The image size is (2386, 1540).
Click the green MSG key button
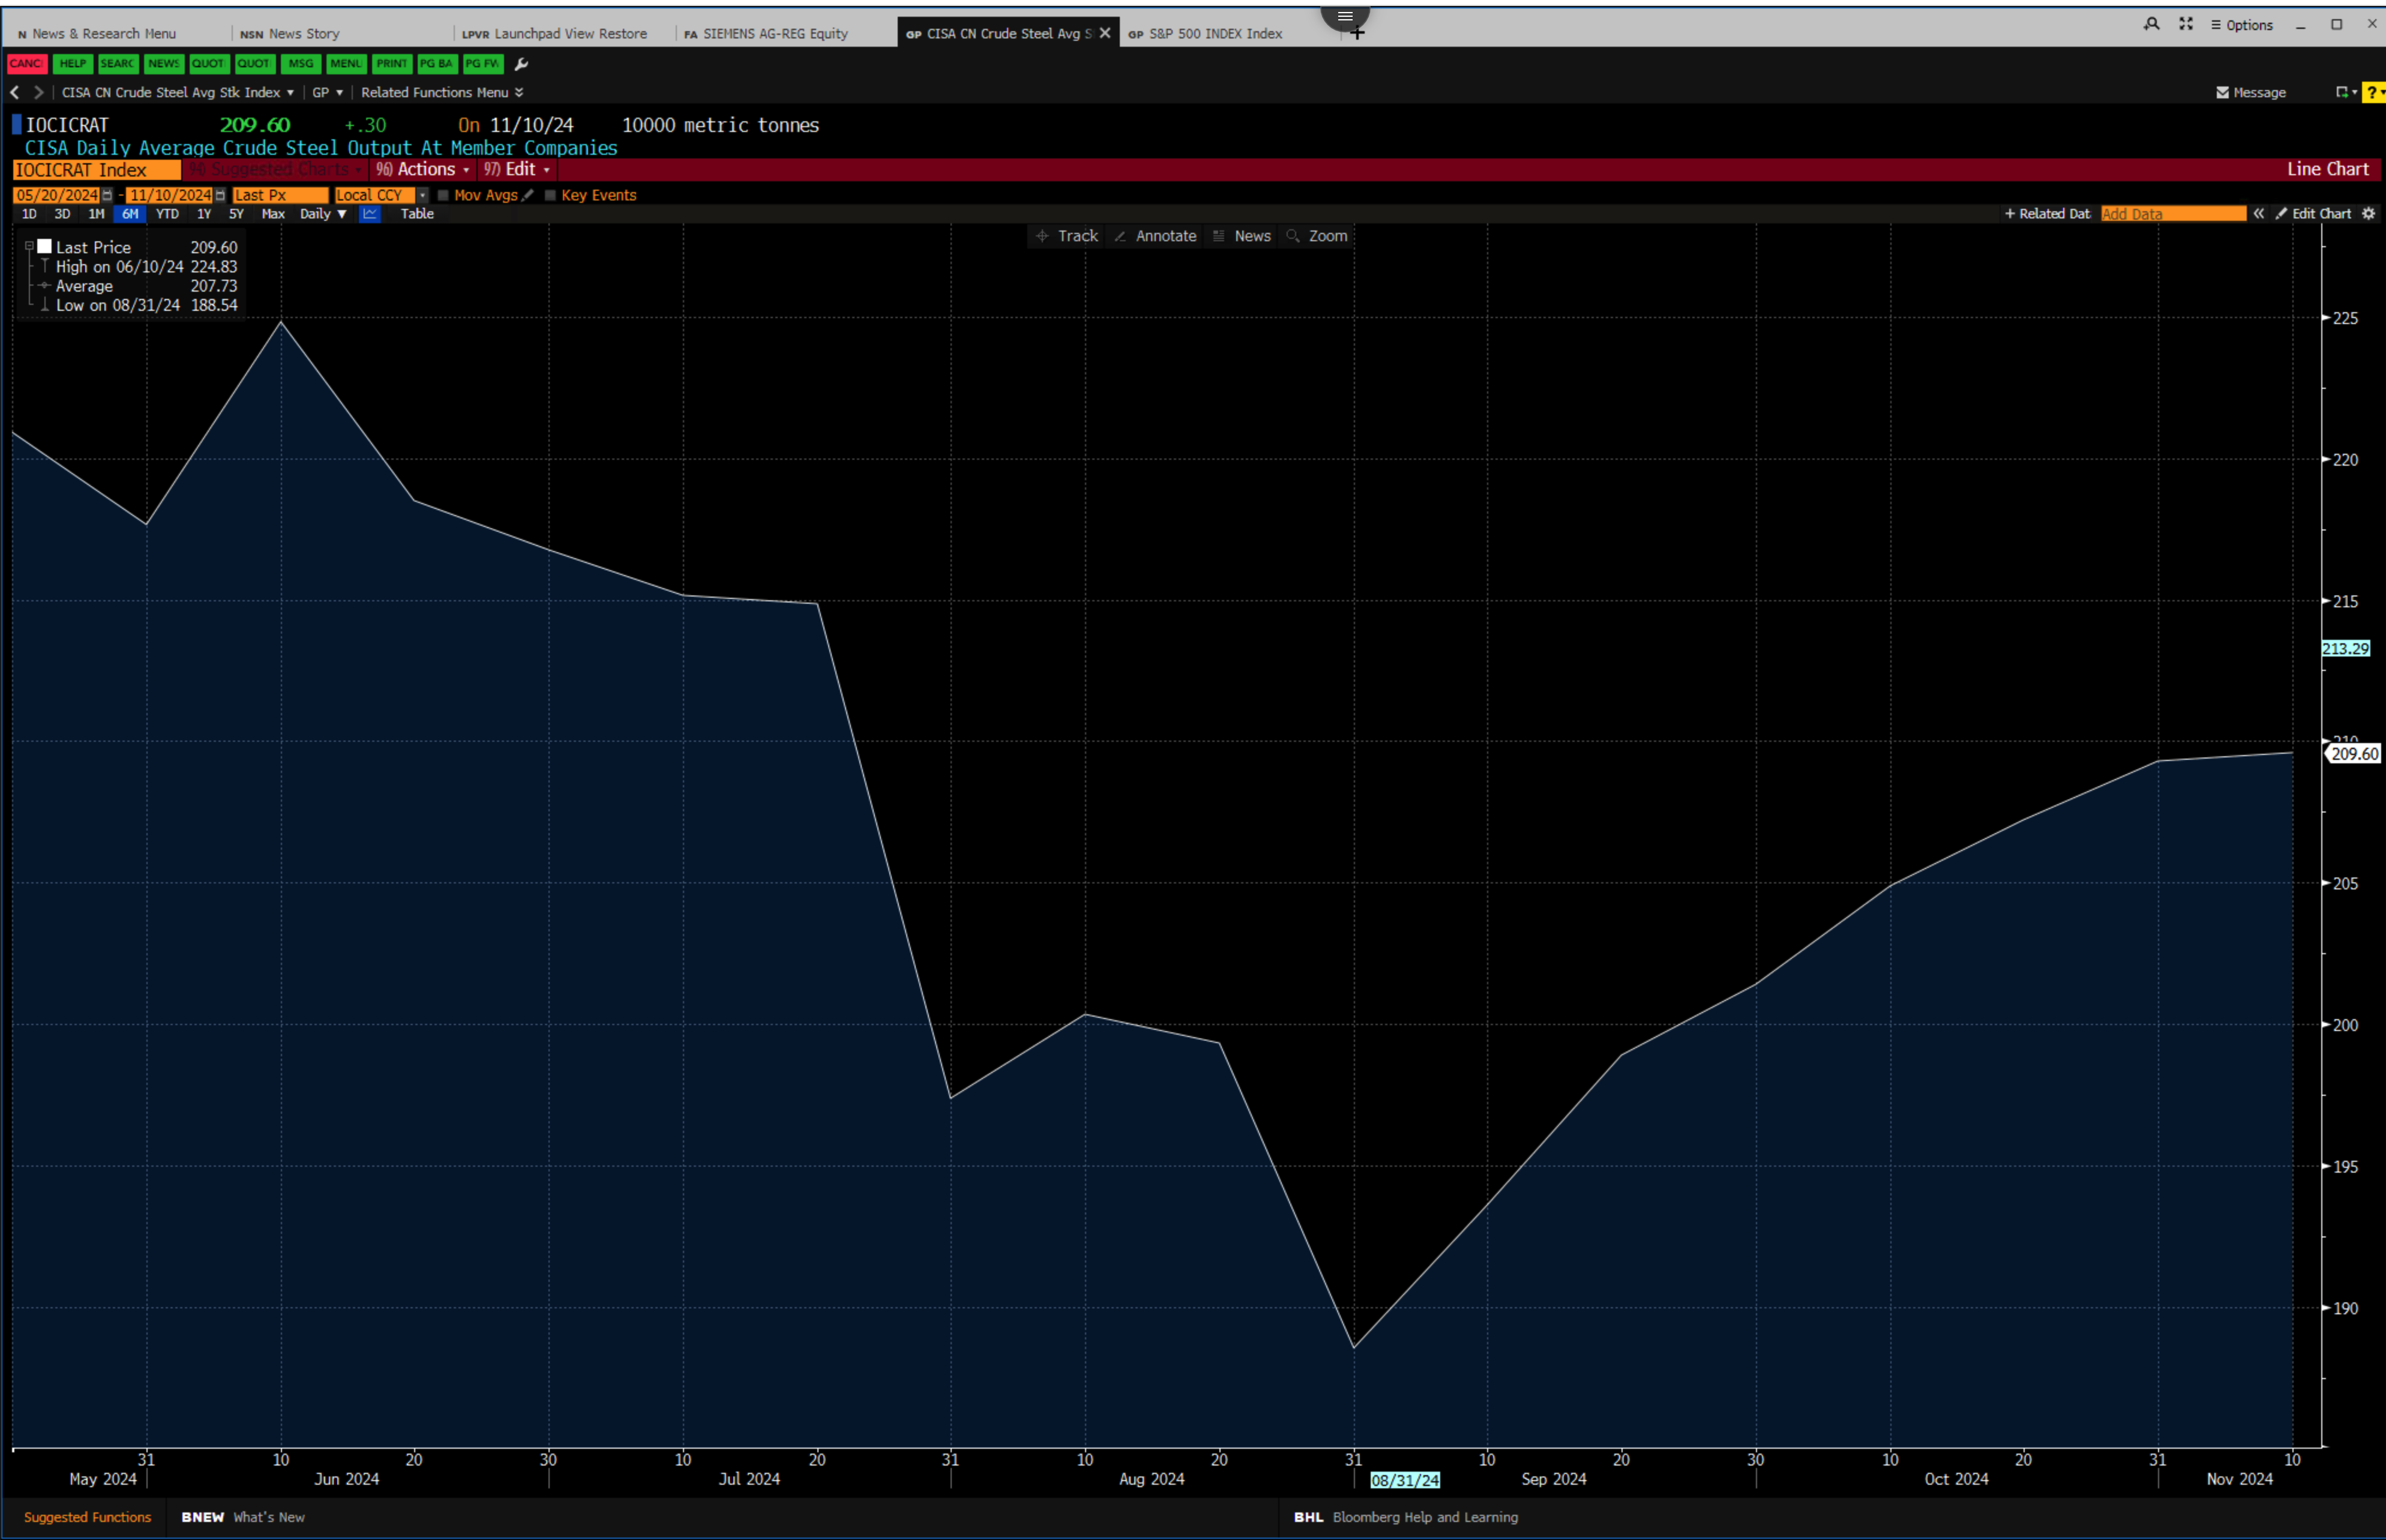[x=300, y=64]
